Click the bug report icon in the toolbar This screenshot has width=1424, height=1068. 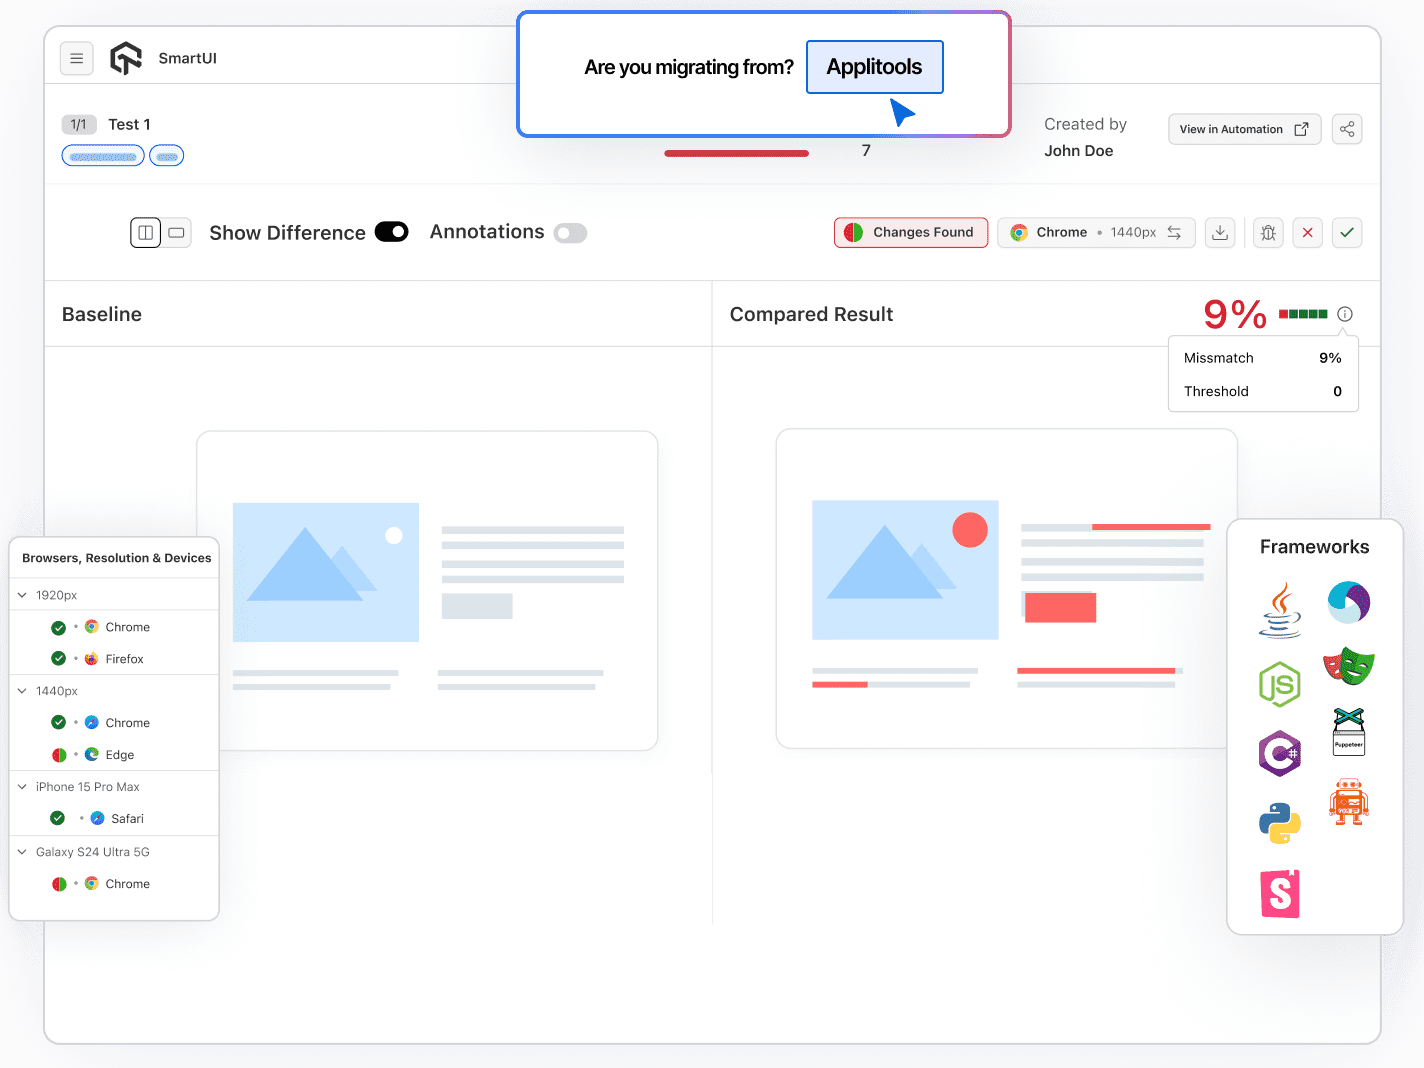(x=1268, y=233)
